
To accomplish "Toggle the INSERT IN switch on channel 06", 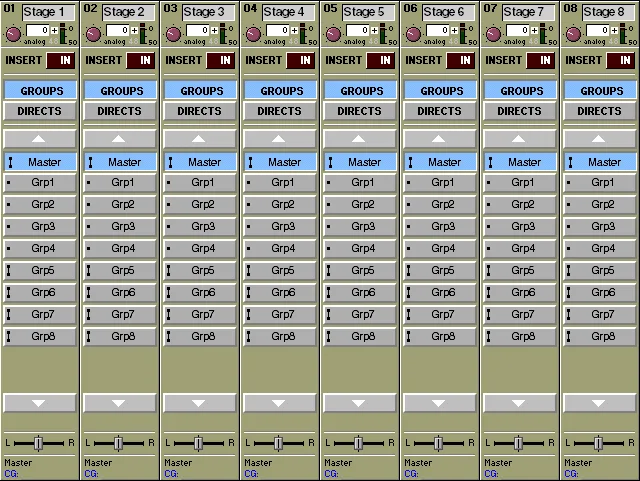I will click(461, 60).
